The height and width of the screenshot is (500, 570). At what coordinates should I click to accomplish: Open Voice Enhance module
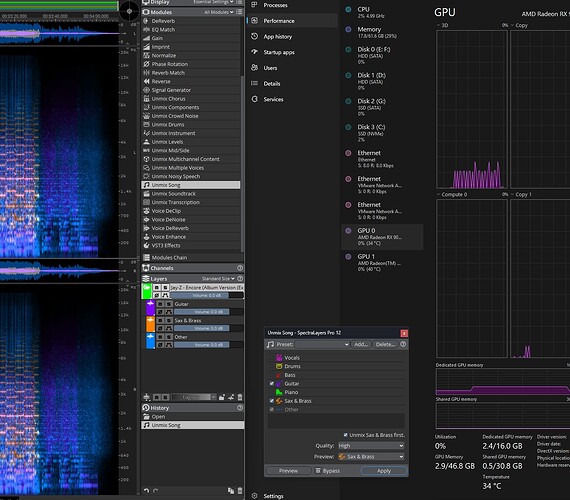click(x=190, y=237)
